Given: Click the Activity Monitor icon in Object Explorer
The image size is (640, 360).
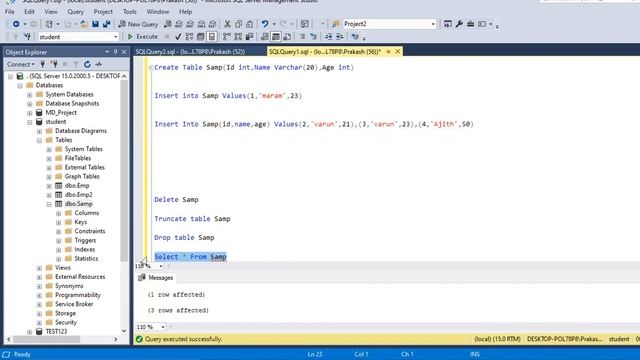Looking at the screenshot, I should click(x=98, y=64).
